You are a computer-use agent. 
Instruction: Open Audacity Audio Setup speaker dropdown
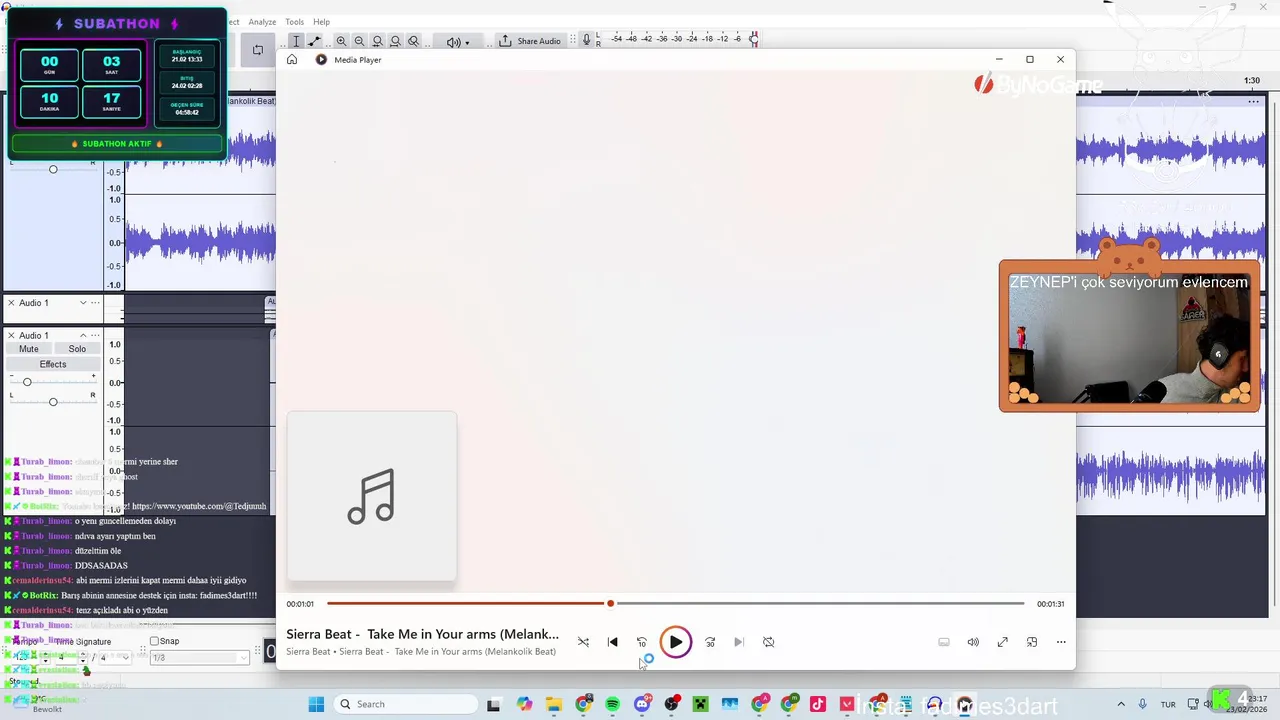coord(457,42)
